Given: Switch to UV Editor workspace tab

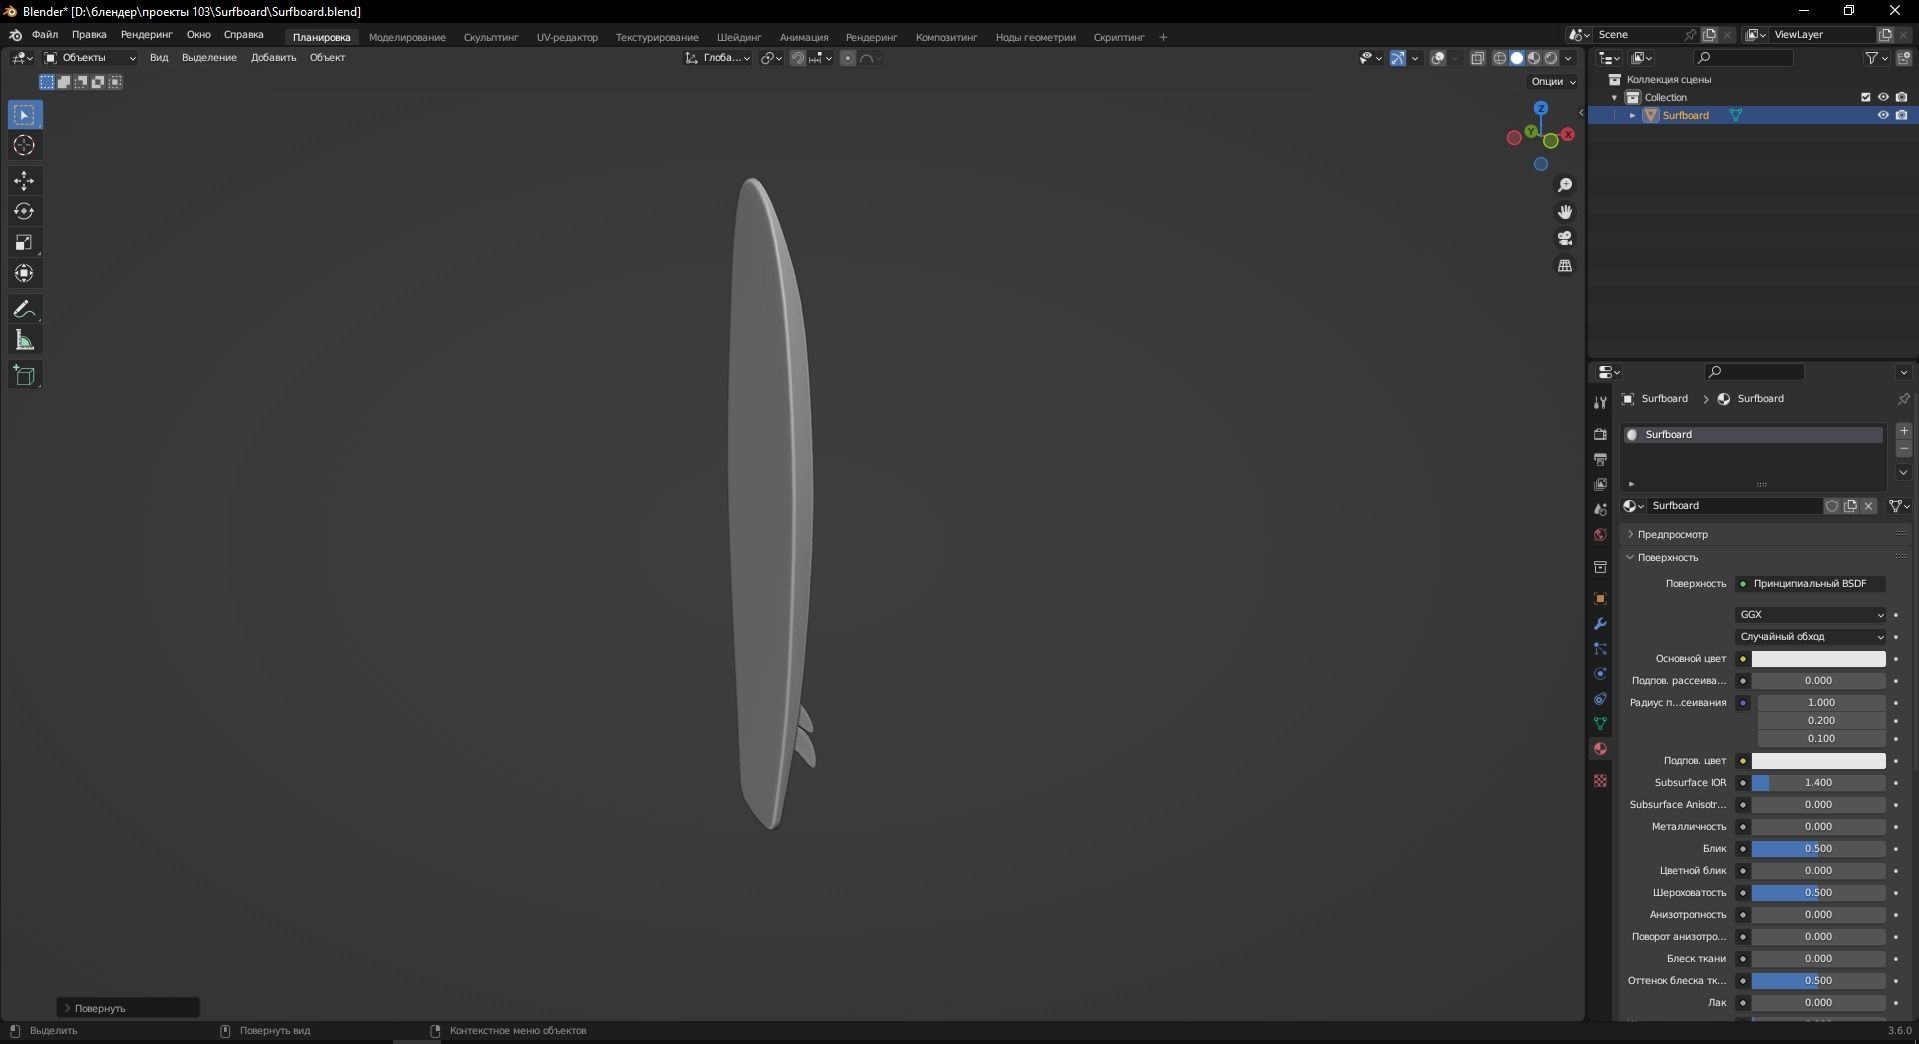Looking at the screenshot, I should click(567, 38).
